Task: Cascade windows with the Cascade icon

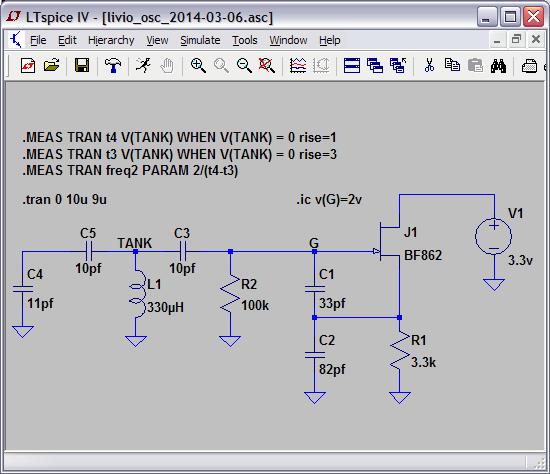Action: pos(375,65)
